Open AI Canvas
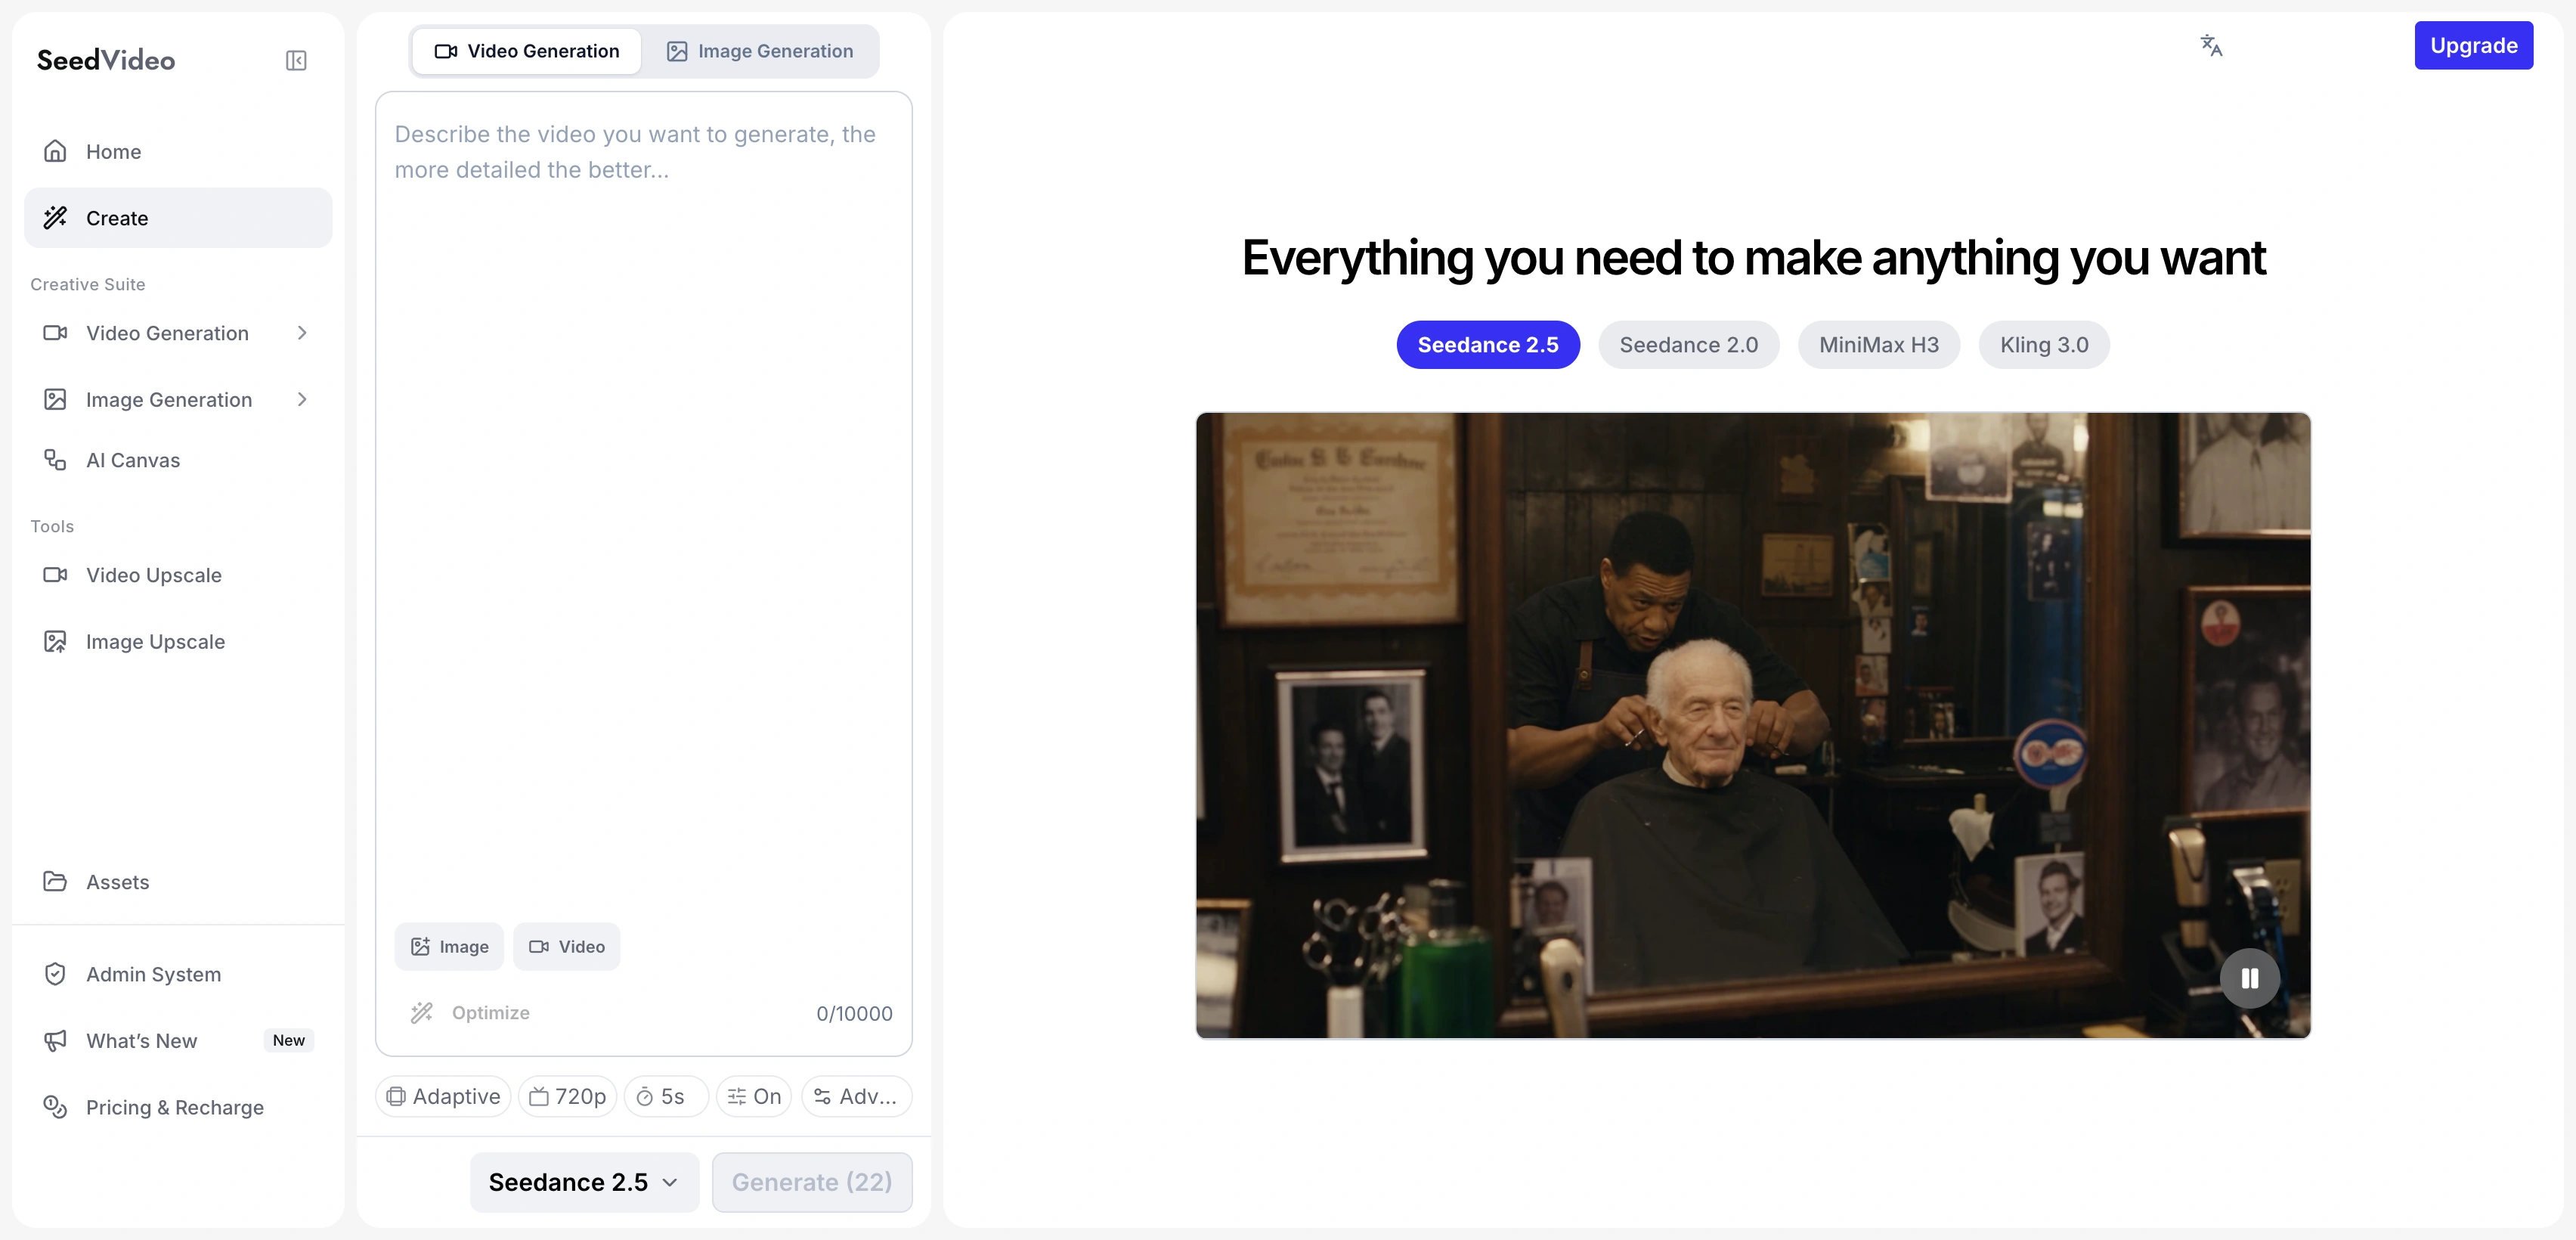2576x1240 pixels. pos(178,461)
